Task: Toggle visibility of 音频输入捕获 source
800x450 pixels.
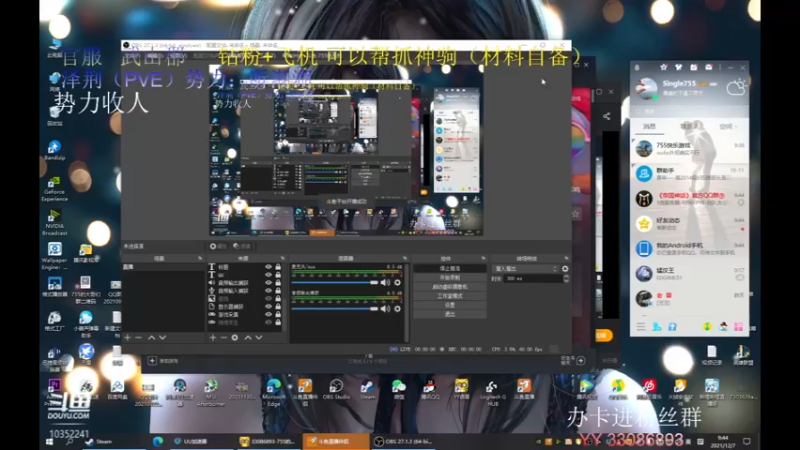Action: 268,290
